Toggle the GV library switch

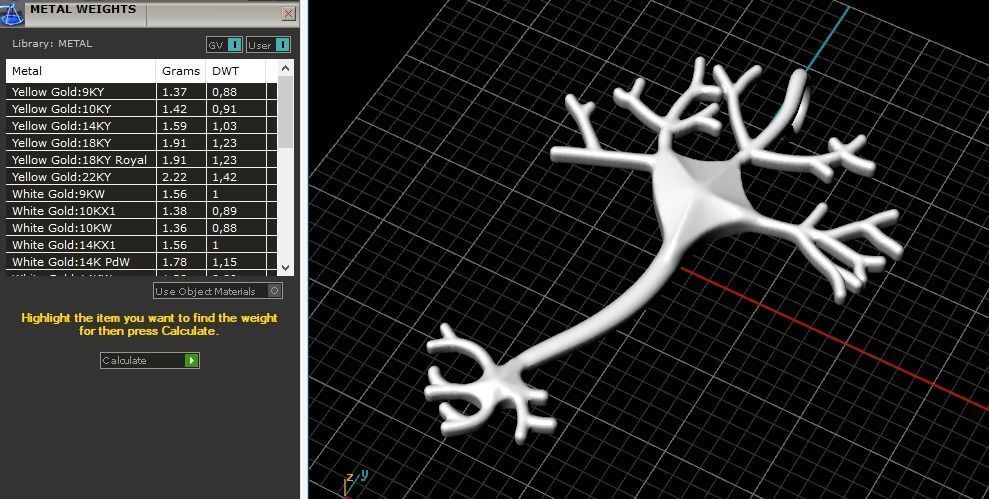pyautogui.click(x=224, y=45)
